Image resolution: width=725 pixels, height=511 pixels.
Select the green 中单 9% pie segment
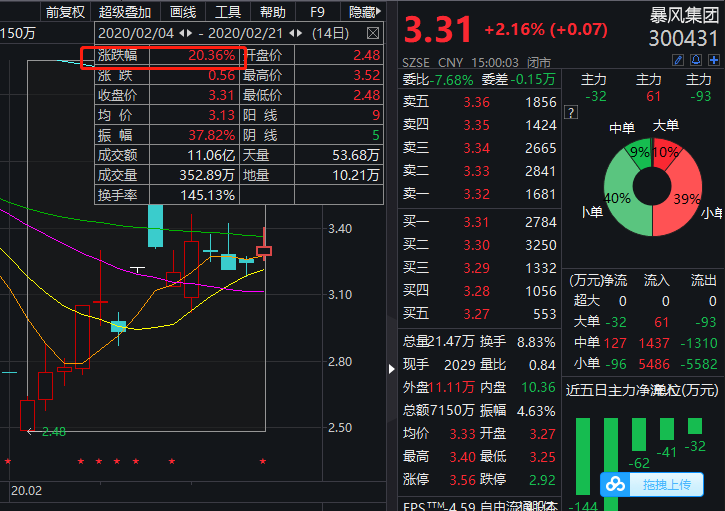(x=639, y=151)
